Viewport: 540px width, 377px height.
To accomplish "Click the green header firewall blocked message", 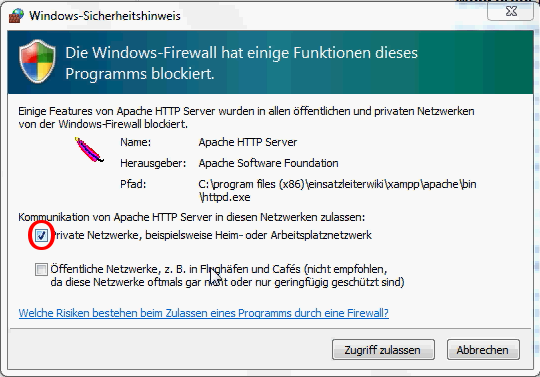I will (x=241, y=63).
